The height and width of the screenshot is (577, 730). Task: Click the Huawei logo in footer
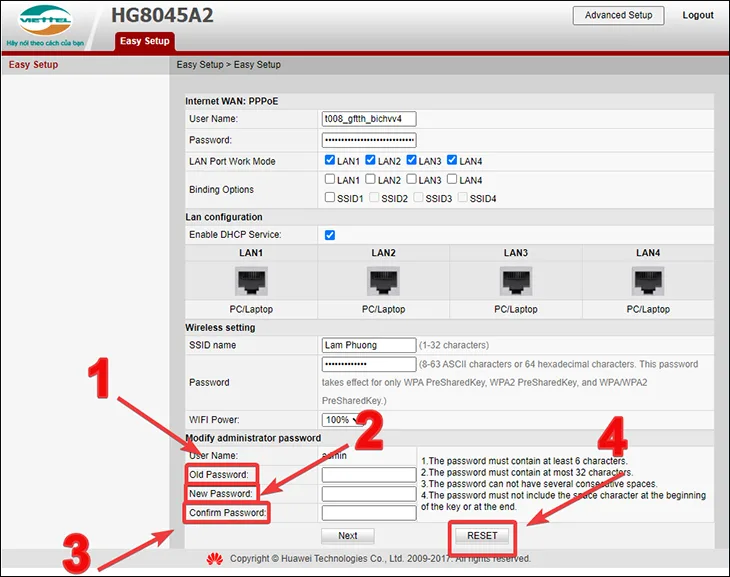tap(215, 558)
